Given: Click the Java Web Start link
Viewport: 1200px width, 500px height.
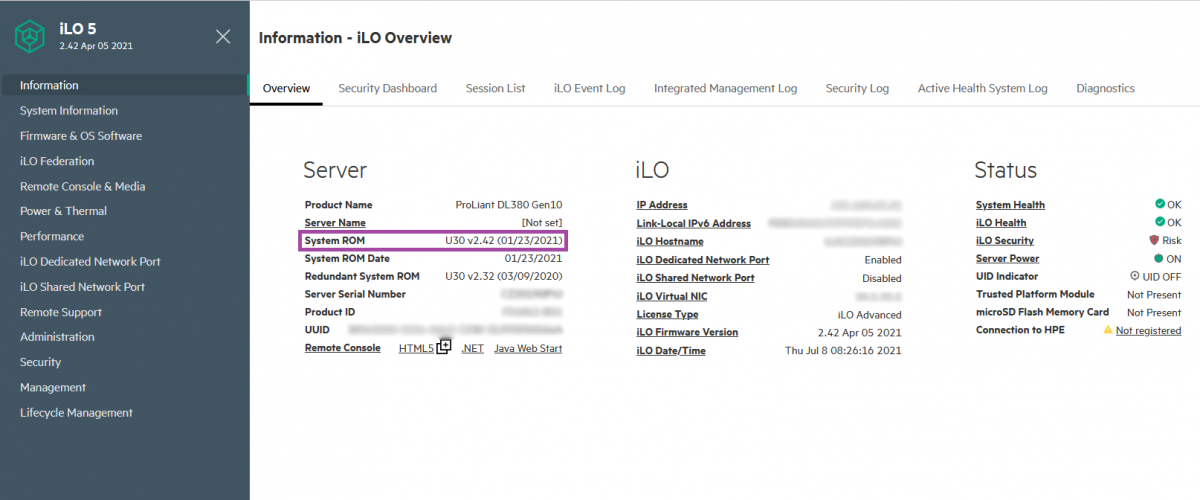Looking at the screenshot, I should coord(528,348).
